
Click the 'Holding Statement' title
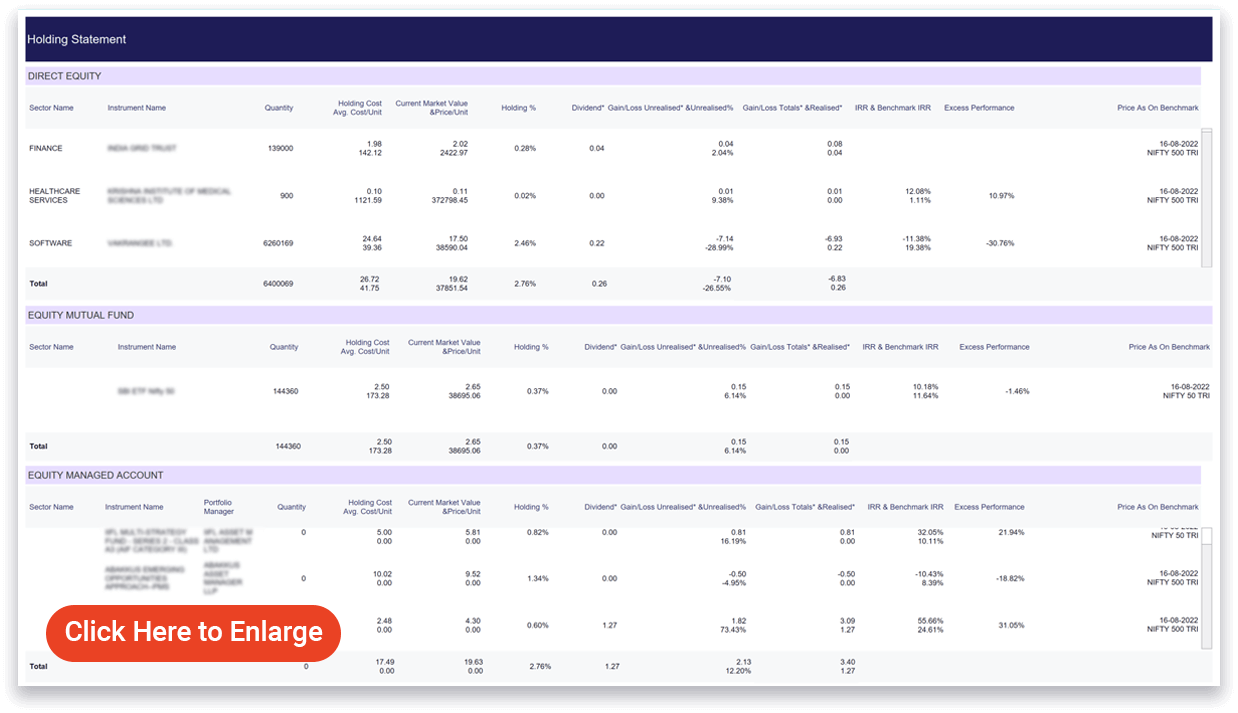(77, 39)
